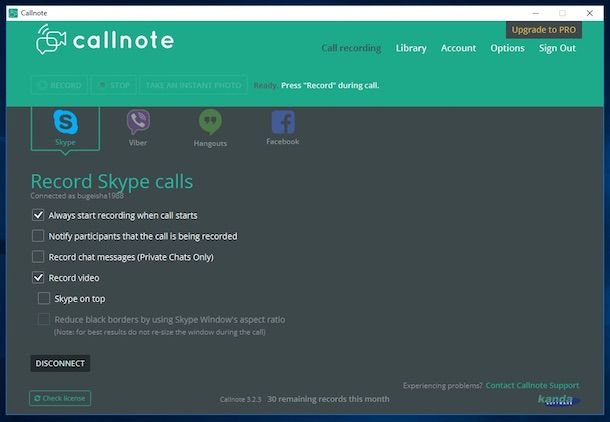Click the Check license button
Image resolution: width=610 pixels, height=422 pixels.
[60, 398]
